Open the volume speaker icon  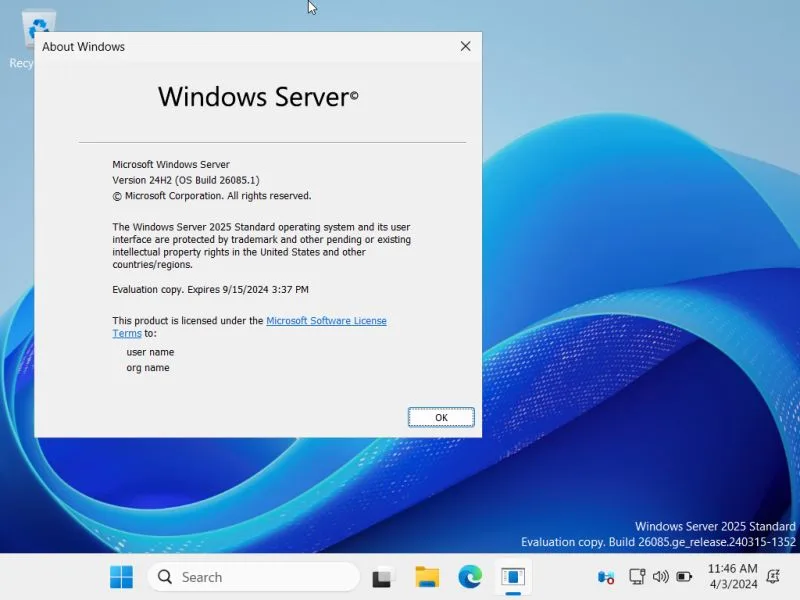tap(660, 577)
